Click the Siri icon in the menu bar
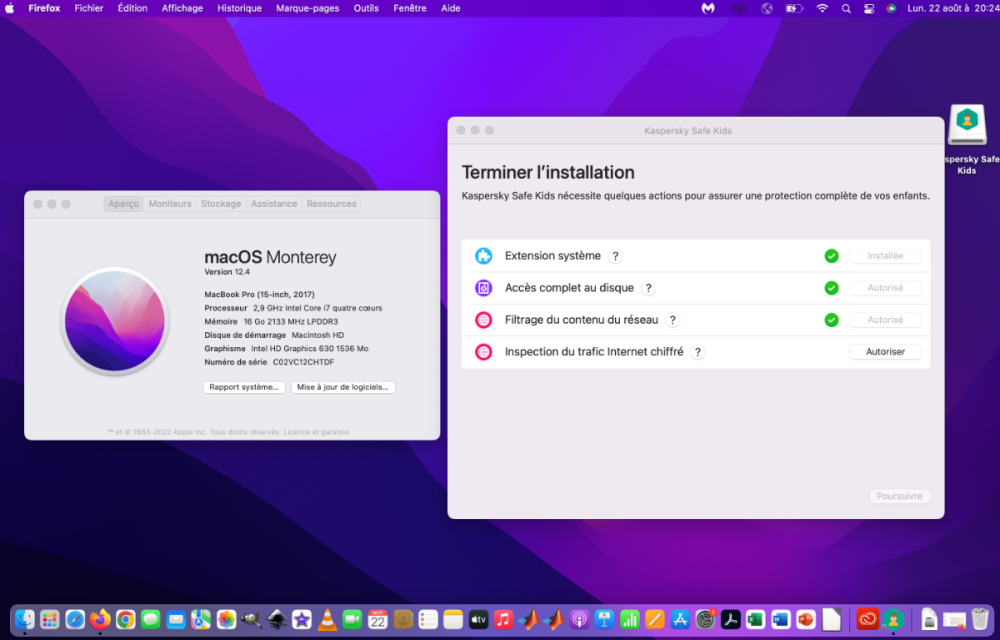1000x640 pixels. [892, 8]
